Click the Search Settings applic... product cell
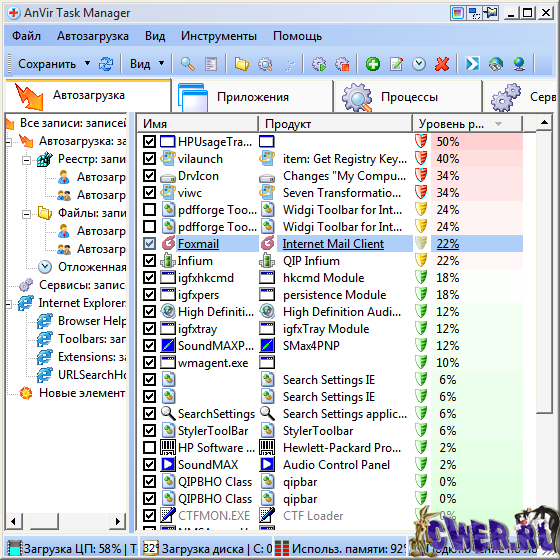The image size is (560, 560). coord(345,414)
